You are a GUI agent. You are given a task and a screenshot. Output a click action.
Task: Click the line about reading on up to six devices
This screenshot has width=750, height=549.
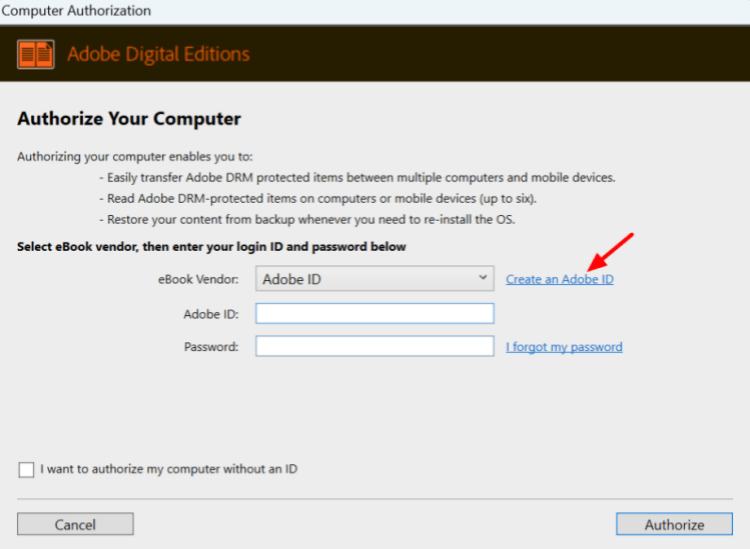pos(318,198)
